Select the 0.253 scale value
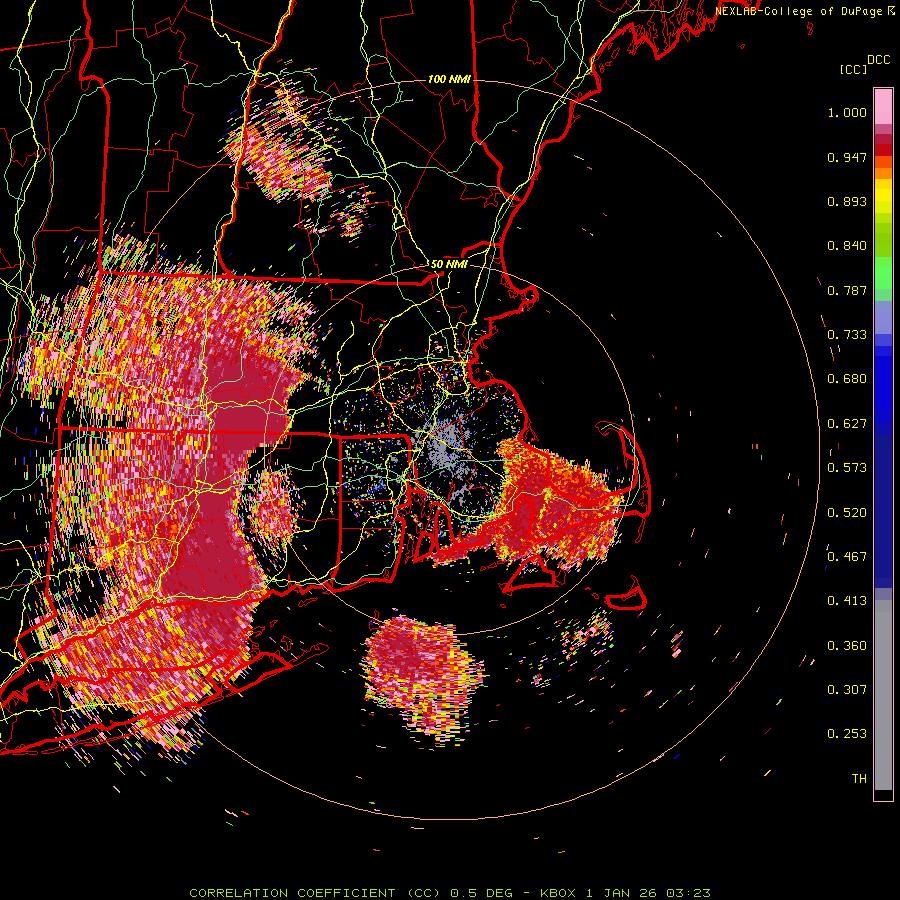900x900 pixels. coord(847,734)
